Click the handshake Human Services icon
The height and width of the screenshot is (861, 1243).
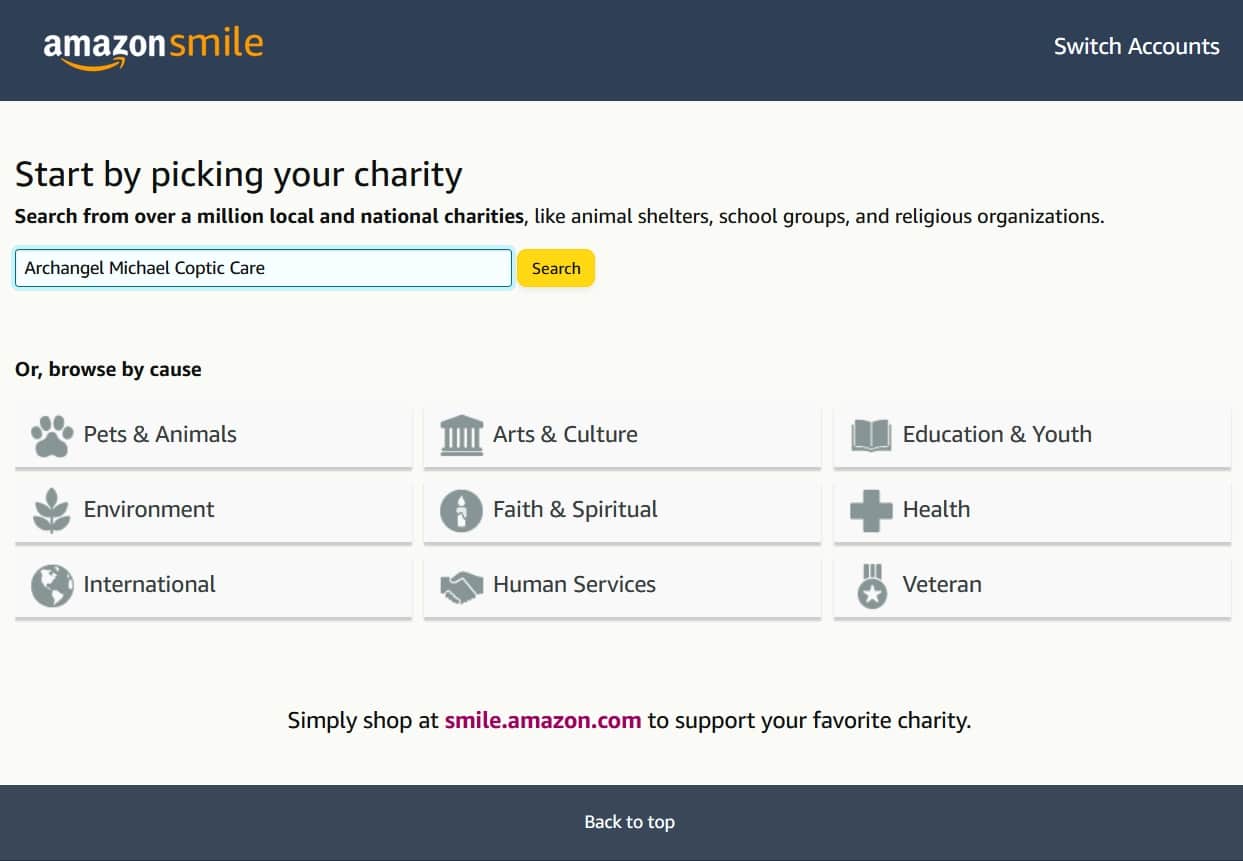[461, 586]
